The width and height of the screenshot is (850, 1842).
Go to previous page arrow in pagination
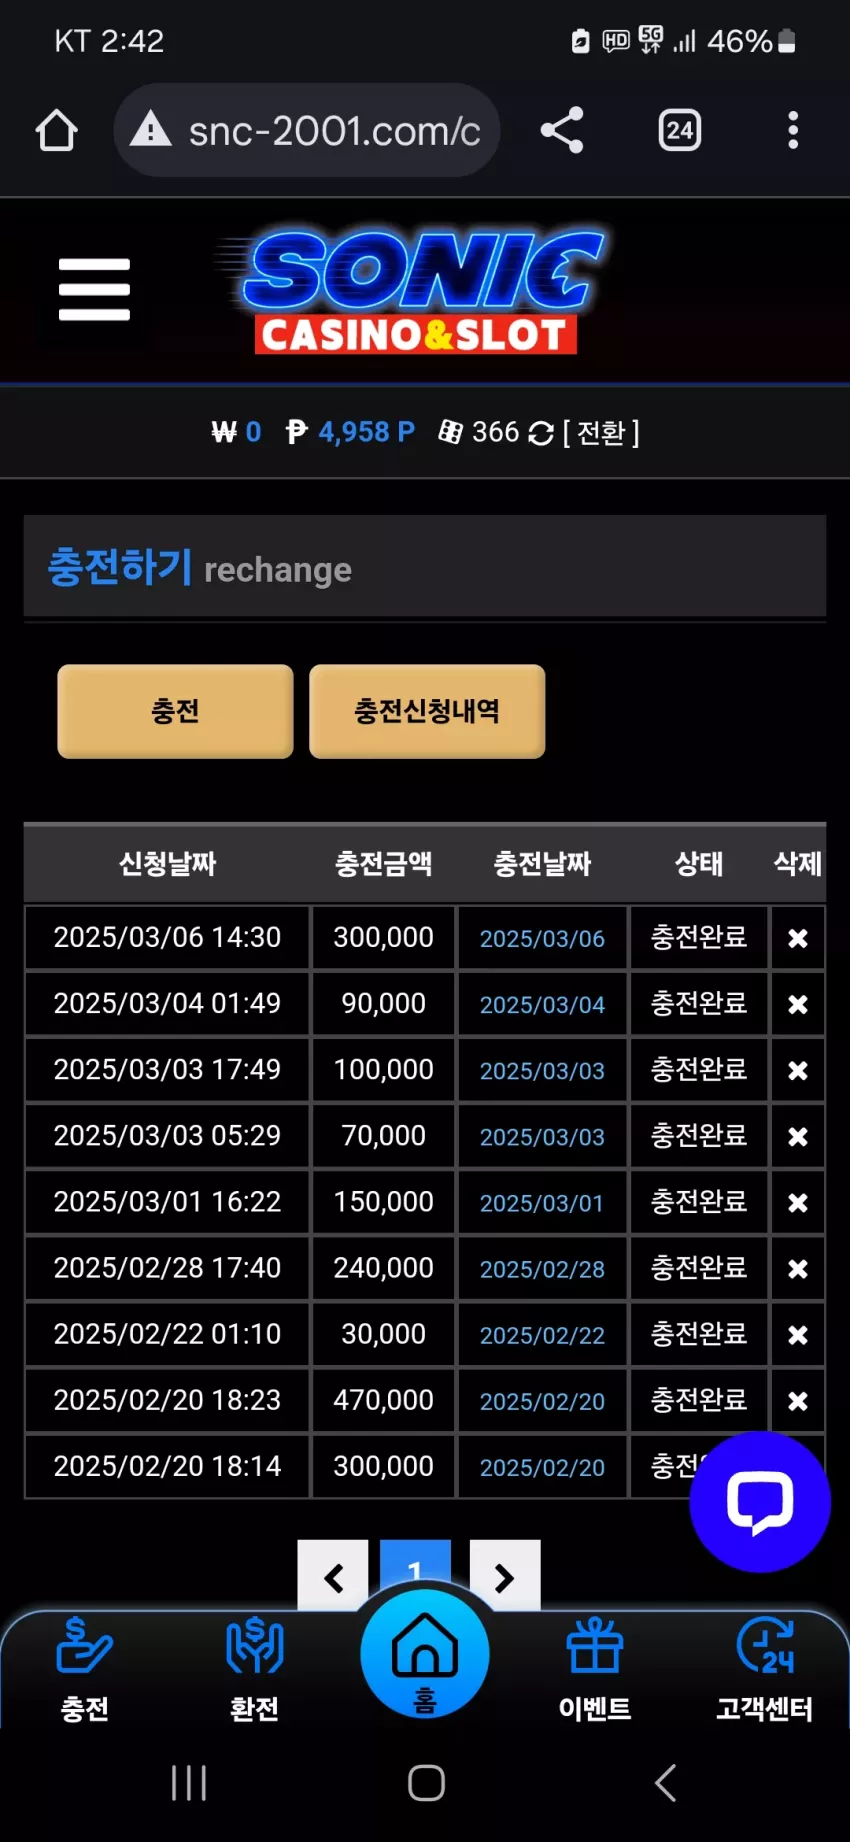point(333,1577)
